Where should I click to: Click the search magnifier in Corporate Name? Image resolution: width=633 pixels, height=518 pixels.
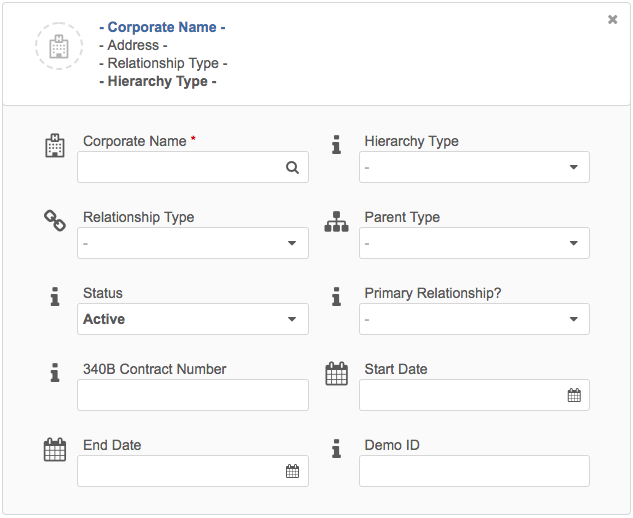pos(292,167)
